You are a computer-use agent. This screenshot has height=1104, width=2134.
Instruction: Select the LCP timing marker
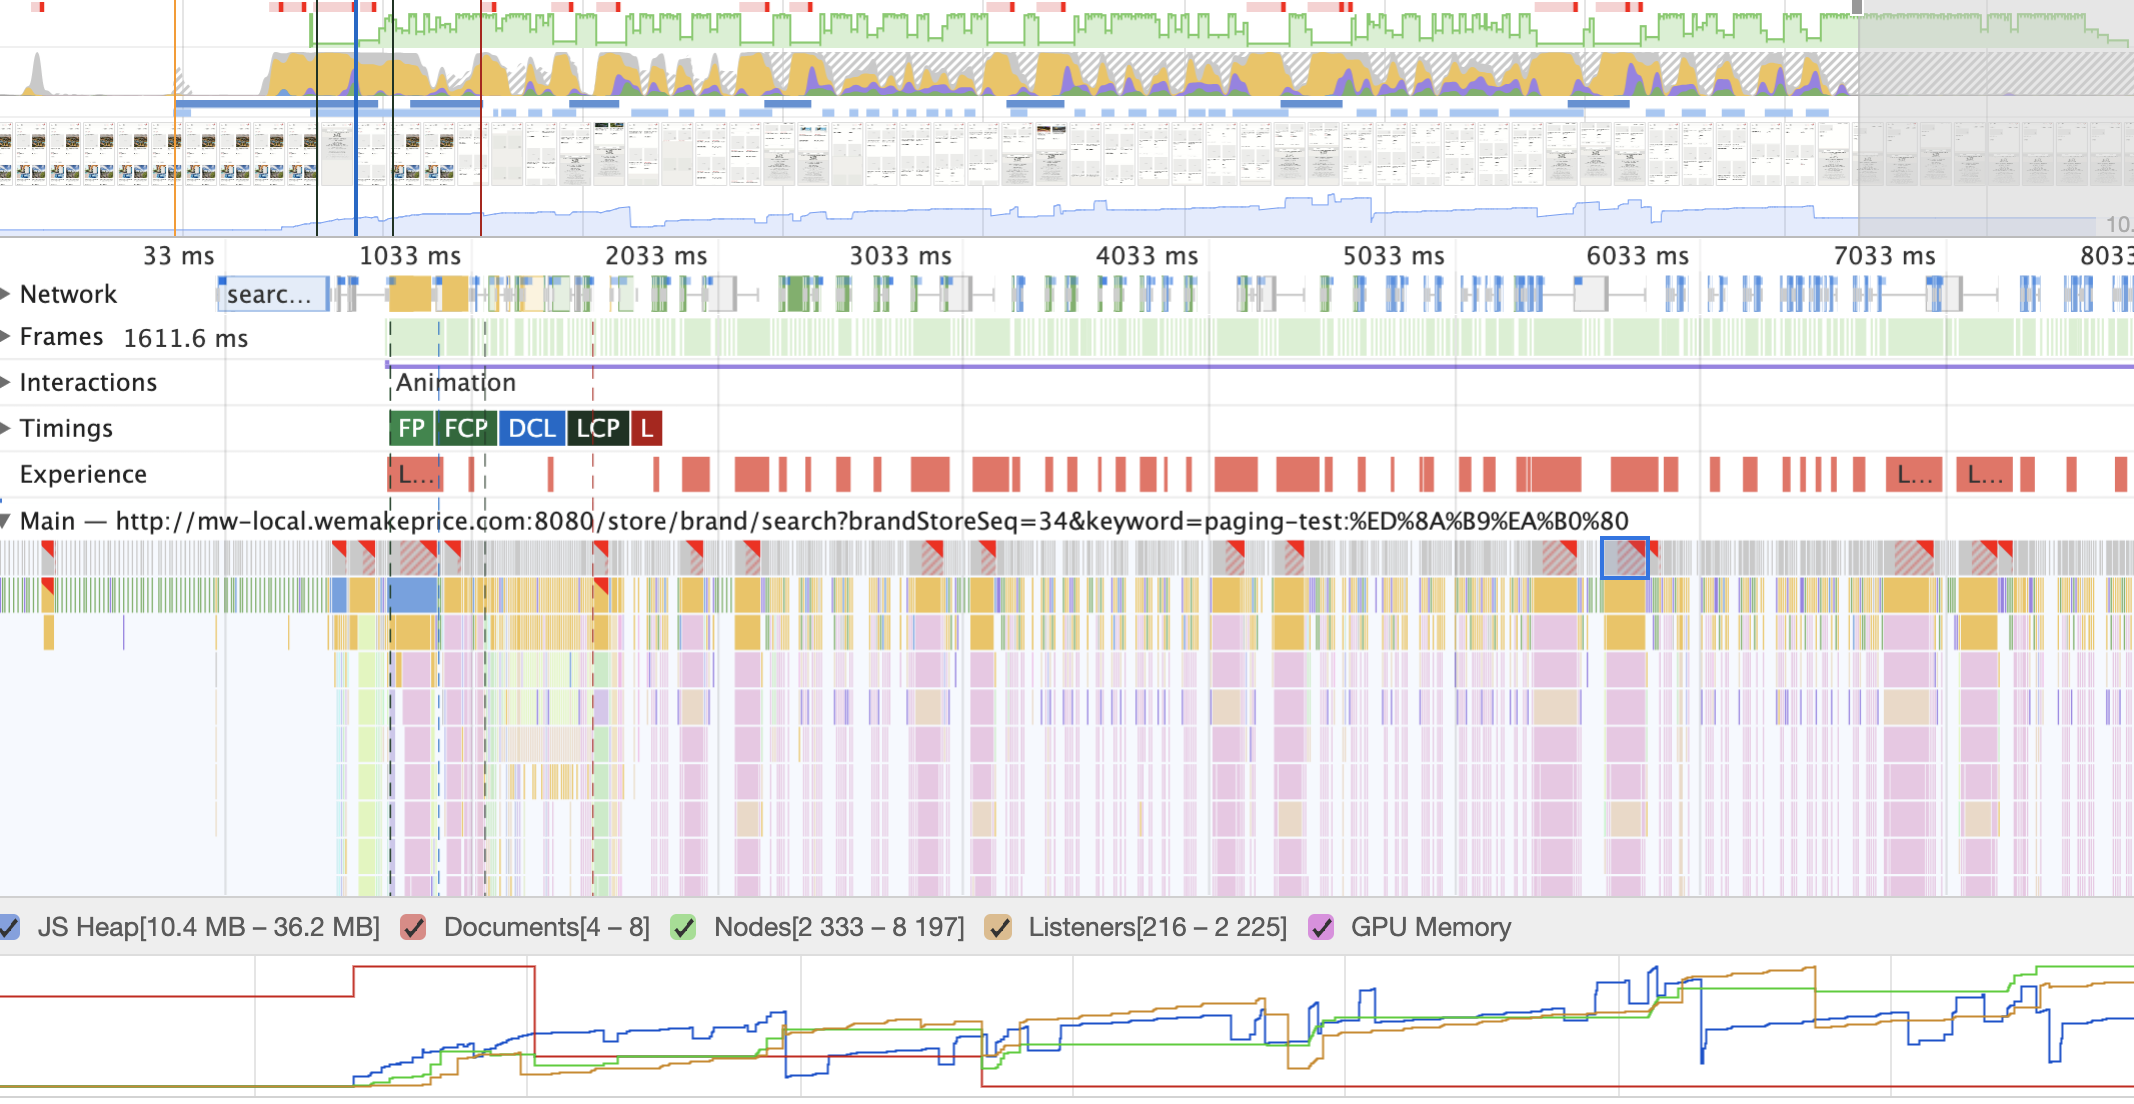click(598, 428)
